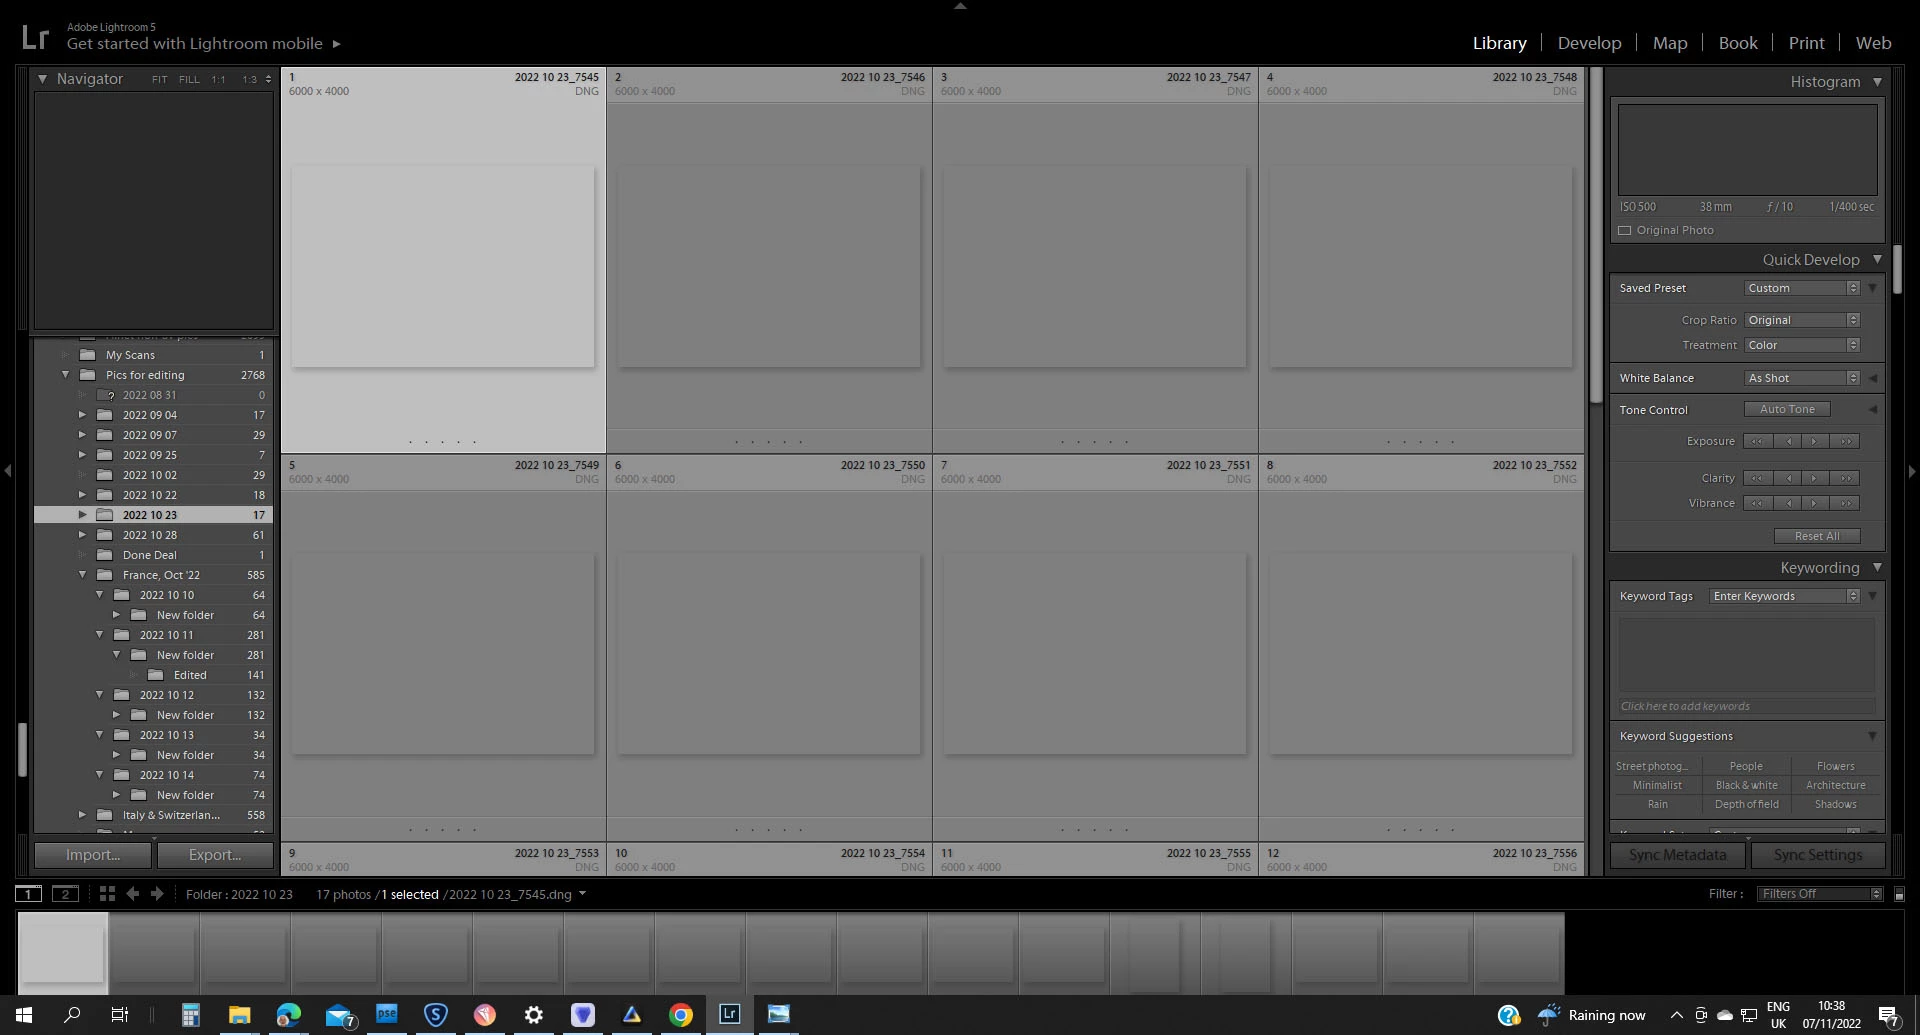Collapse the Keywording panel
This screenshot has width=1920, height=1035.
(1877, 567)
